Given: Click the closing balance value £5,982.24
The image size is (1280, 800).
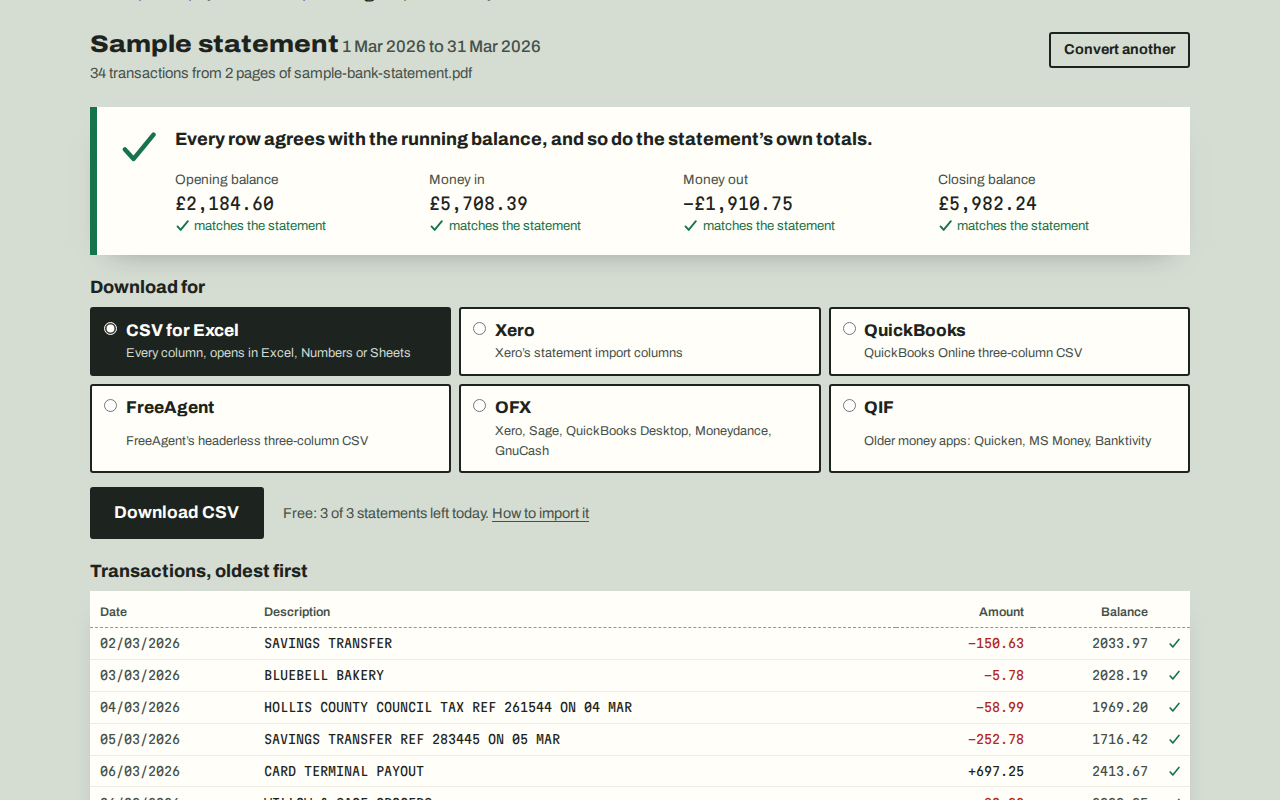Looking at the screenshot, I should click(988, 204).
